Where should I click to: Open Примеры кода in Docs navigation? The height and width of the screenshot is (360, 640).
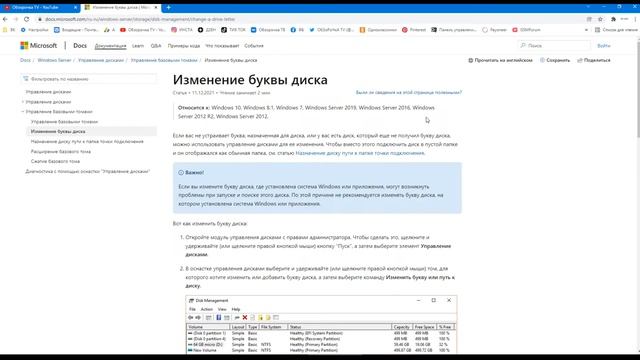pos(184,46)
